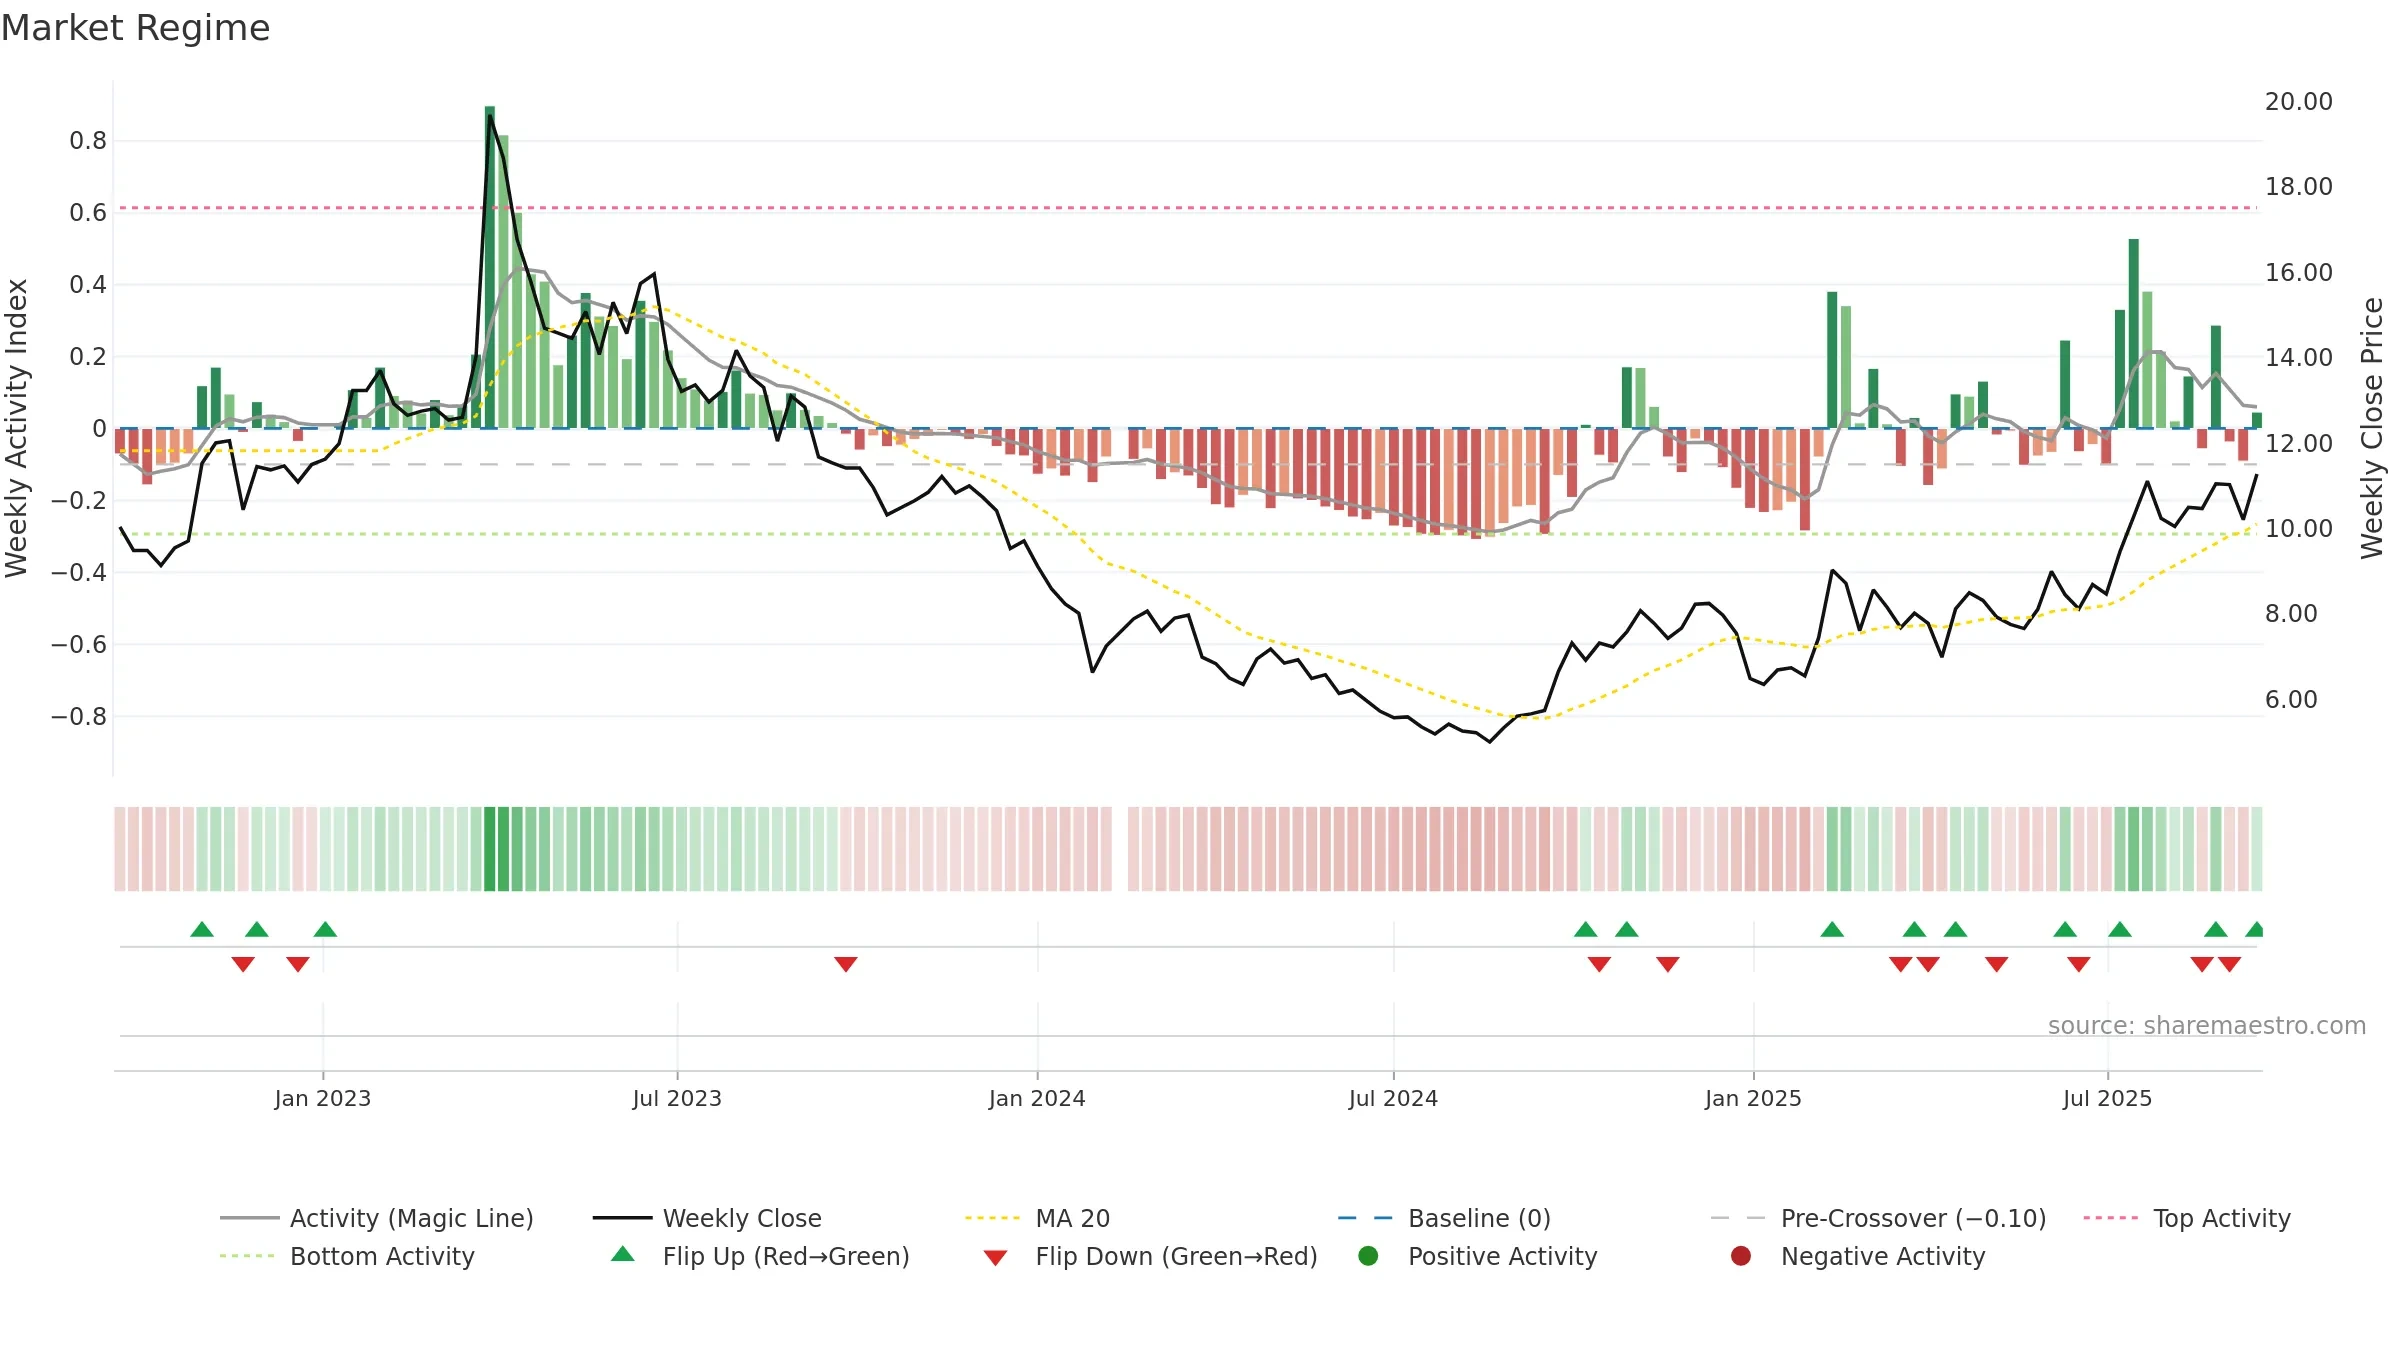Click the 8.00 price axis label
Viewport: 2400px width, 1350px height.
(x=2291, y=614)
